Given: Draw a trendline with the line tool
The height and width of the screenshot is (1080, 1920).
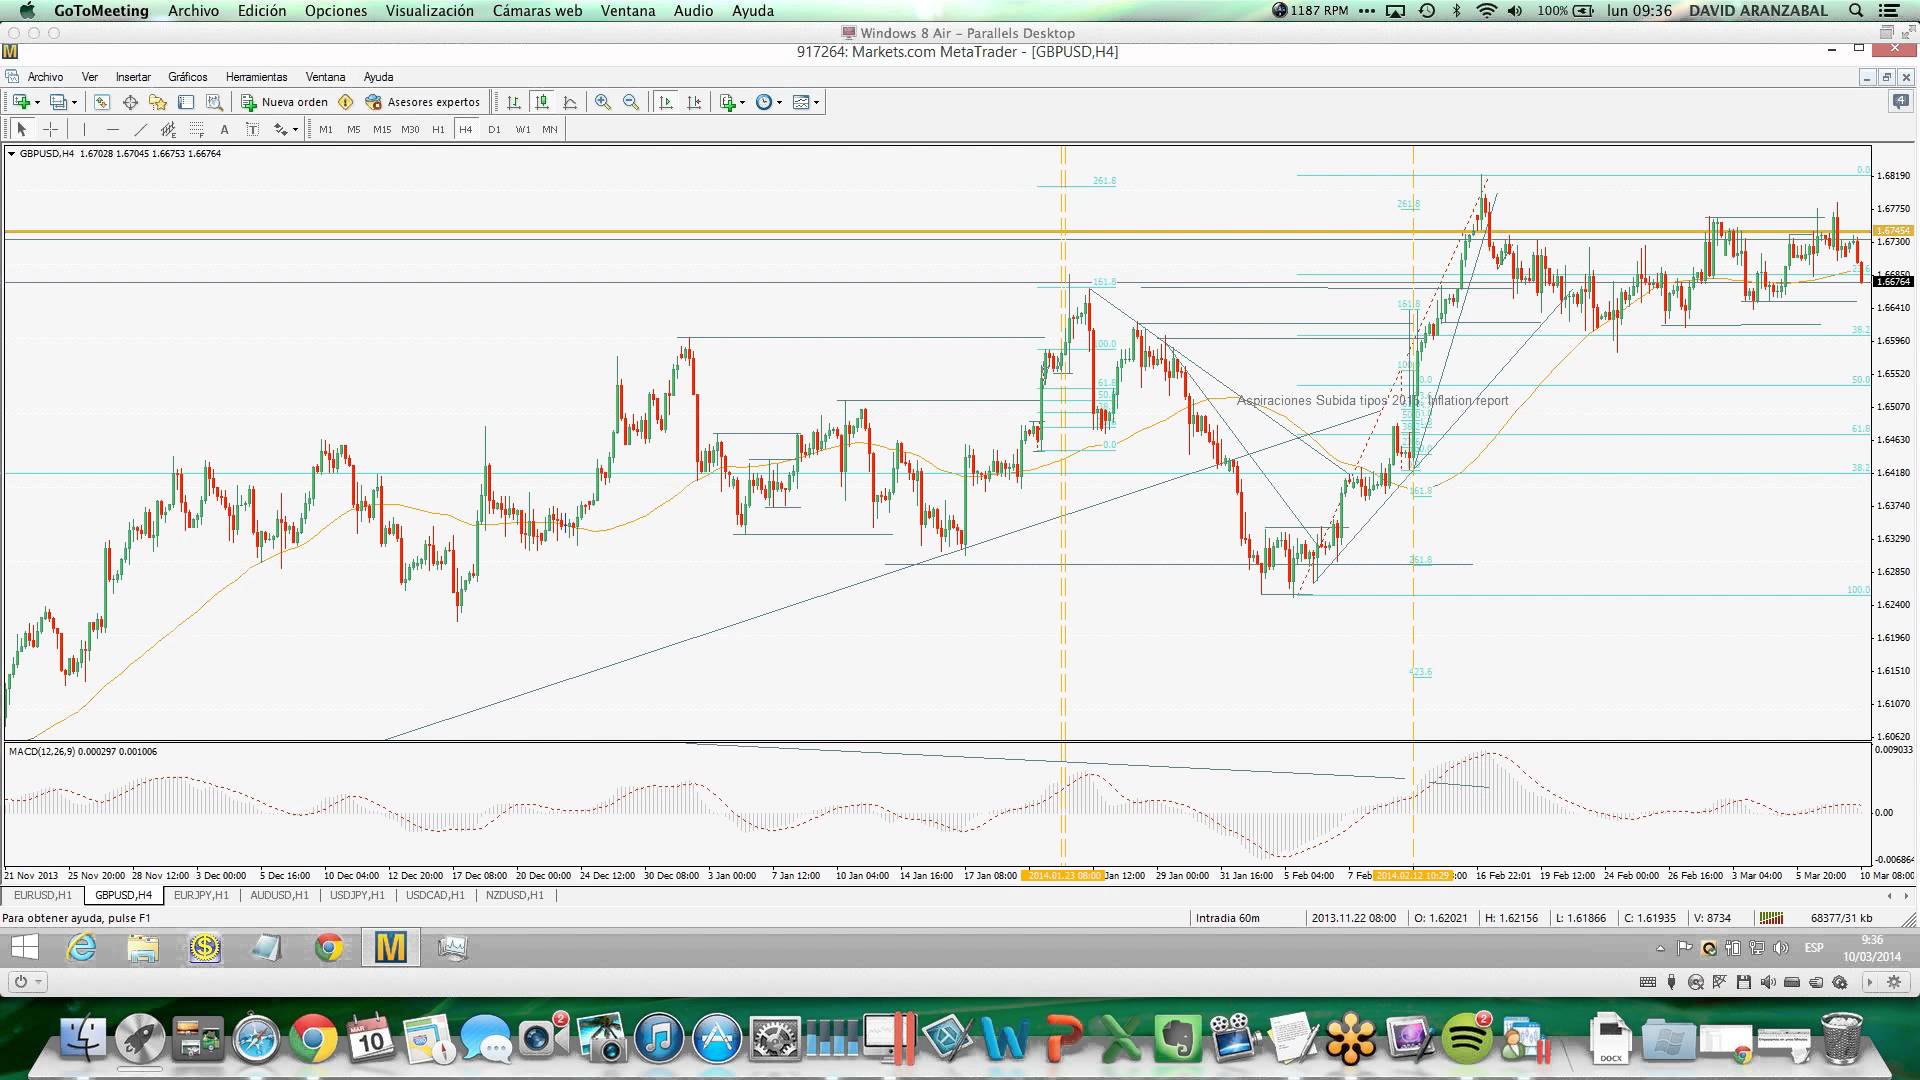Looking at the screenshot, I should (x=141, y=129).
